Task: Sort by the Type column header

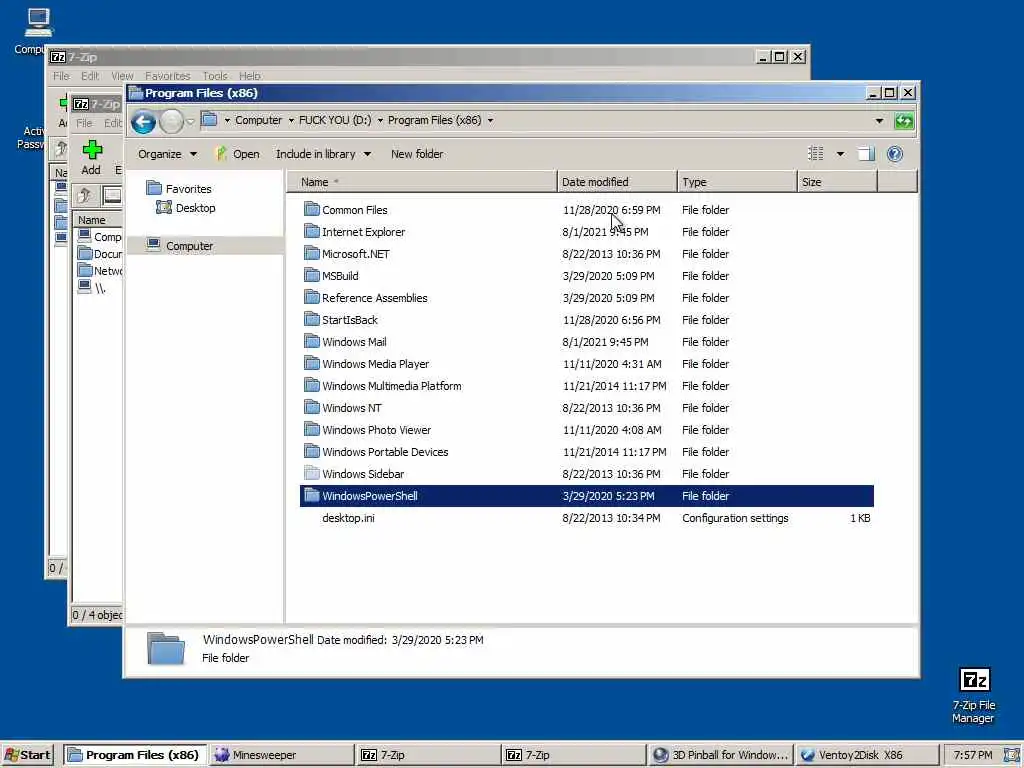Action: click(x=737, y=182)
